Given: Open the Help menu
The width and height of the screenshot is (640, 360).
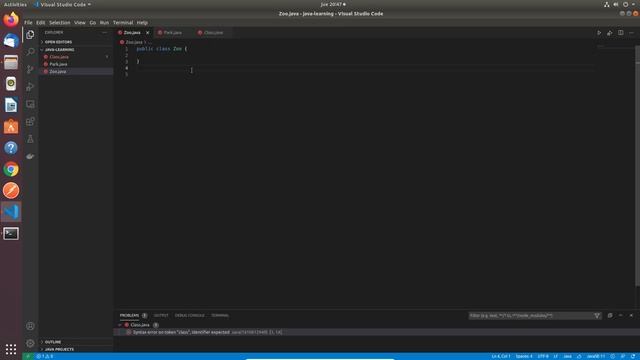Looking at the screenshot, I should [142, 23].
